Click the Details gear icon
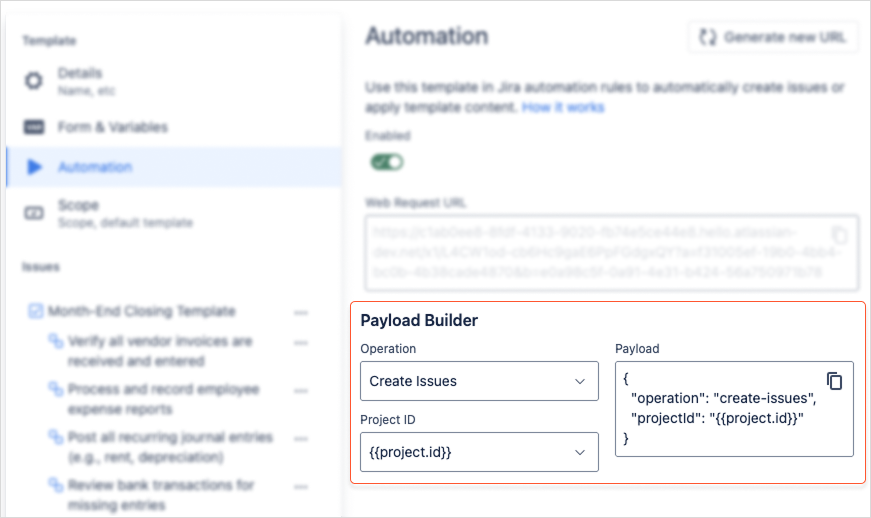This screenshot has height=518, width=871. click(x=34, y=80)
